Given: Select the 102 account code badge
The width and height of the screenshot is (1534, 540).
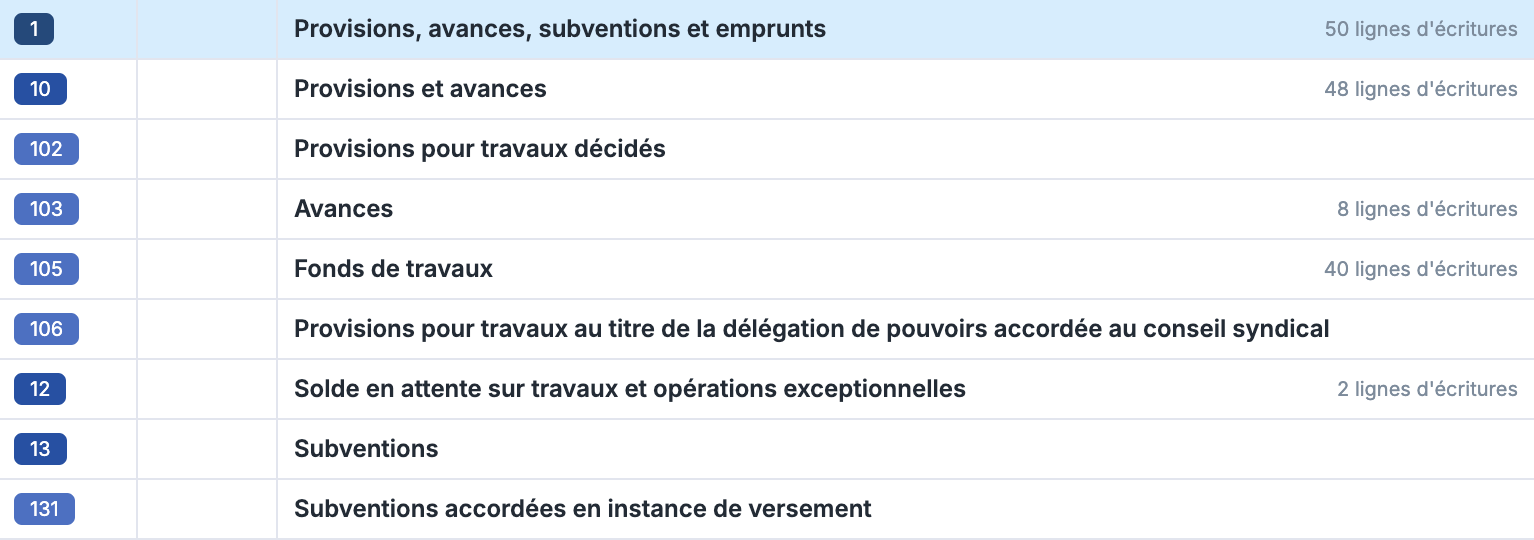Looking at the screenshot, I should pos(46,149).
